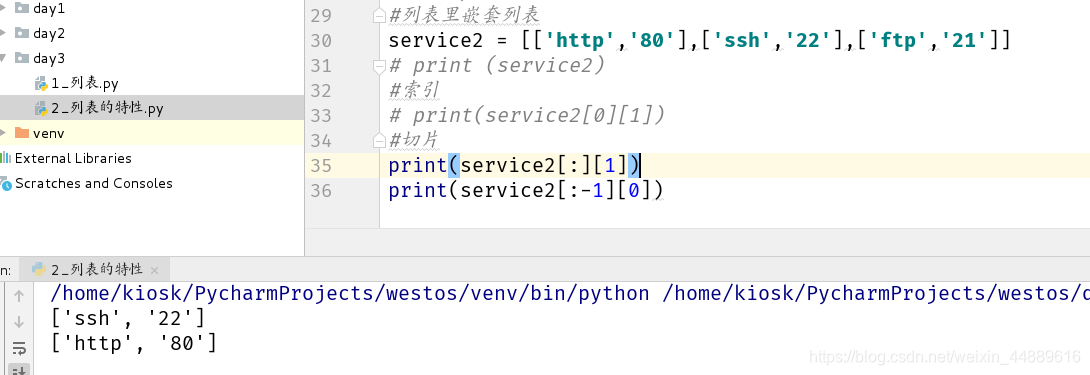Close the 2_列表的特性 run tab
This screenshot has width=1090, height=375.
pyautogui.click(x=154, y=271)
